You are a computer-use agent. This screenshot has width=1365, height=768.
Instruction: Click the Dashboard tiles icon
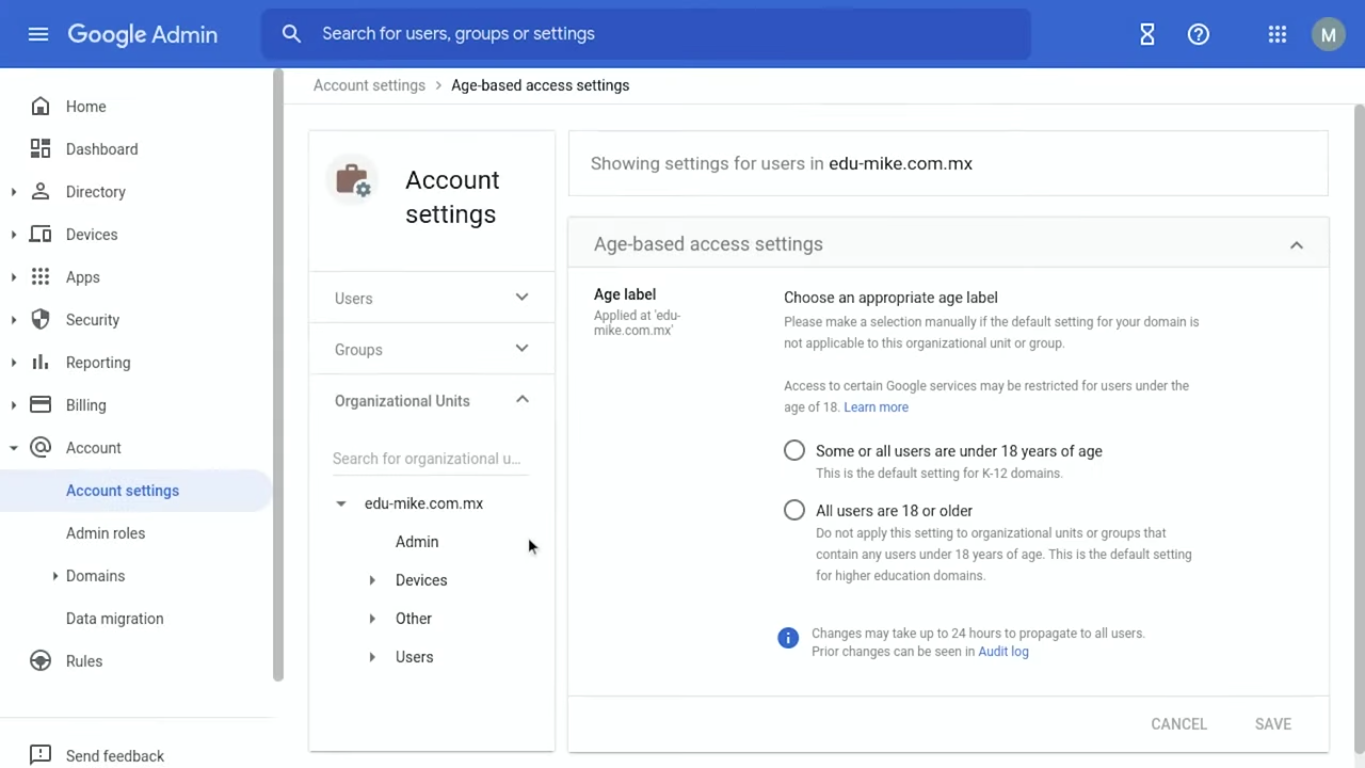coord(40,149)
